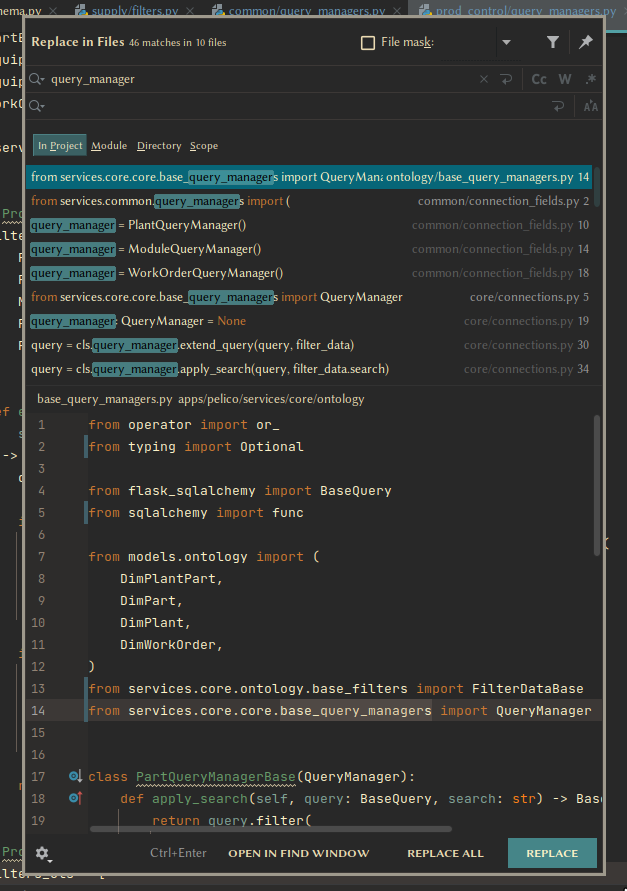627x891 pixels.
Task: Open the File mask dropdown arrow
Action: (x=506, y=43)
